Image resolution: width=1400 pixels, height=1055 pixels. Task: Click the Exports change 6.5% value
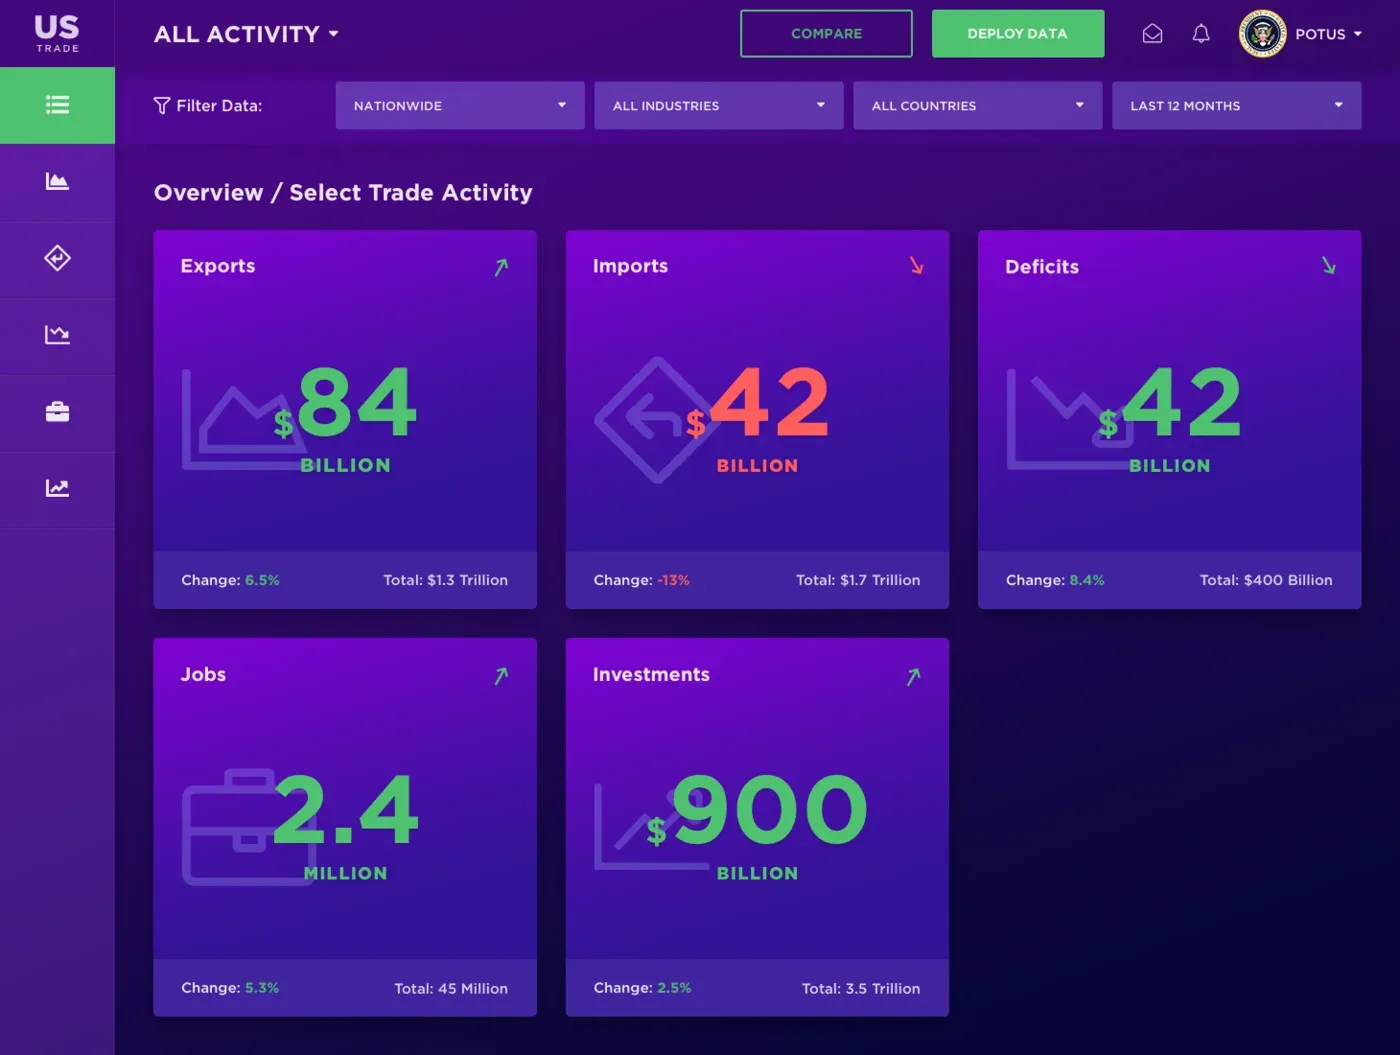coord(262,580)
